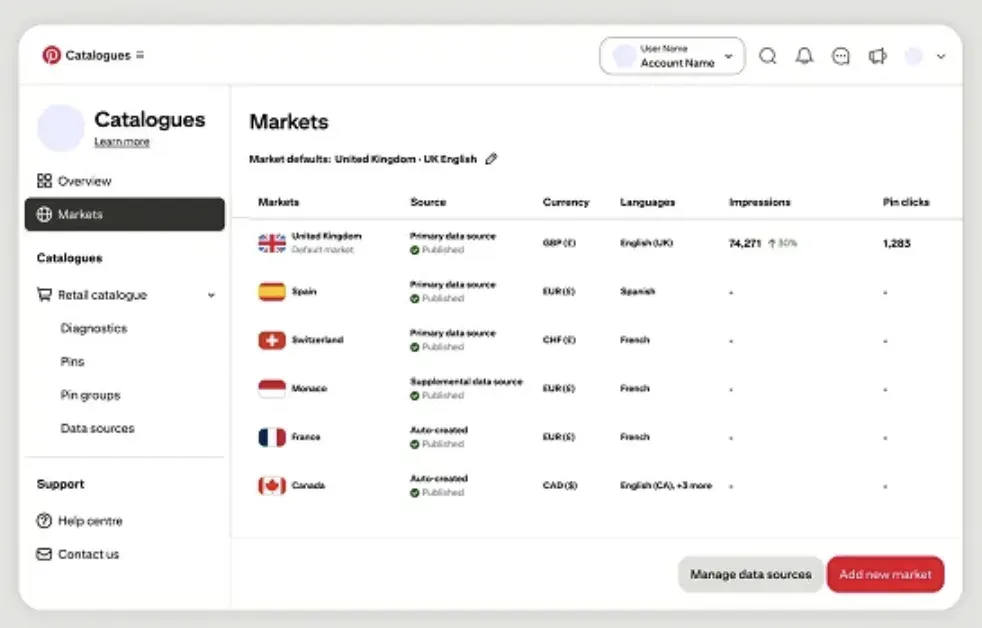
Task: Click the France flag icon
Action: click(272, 437)
